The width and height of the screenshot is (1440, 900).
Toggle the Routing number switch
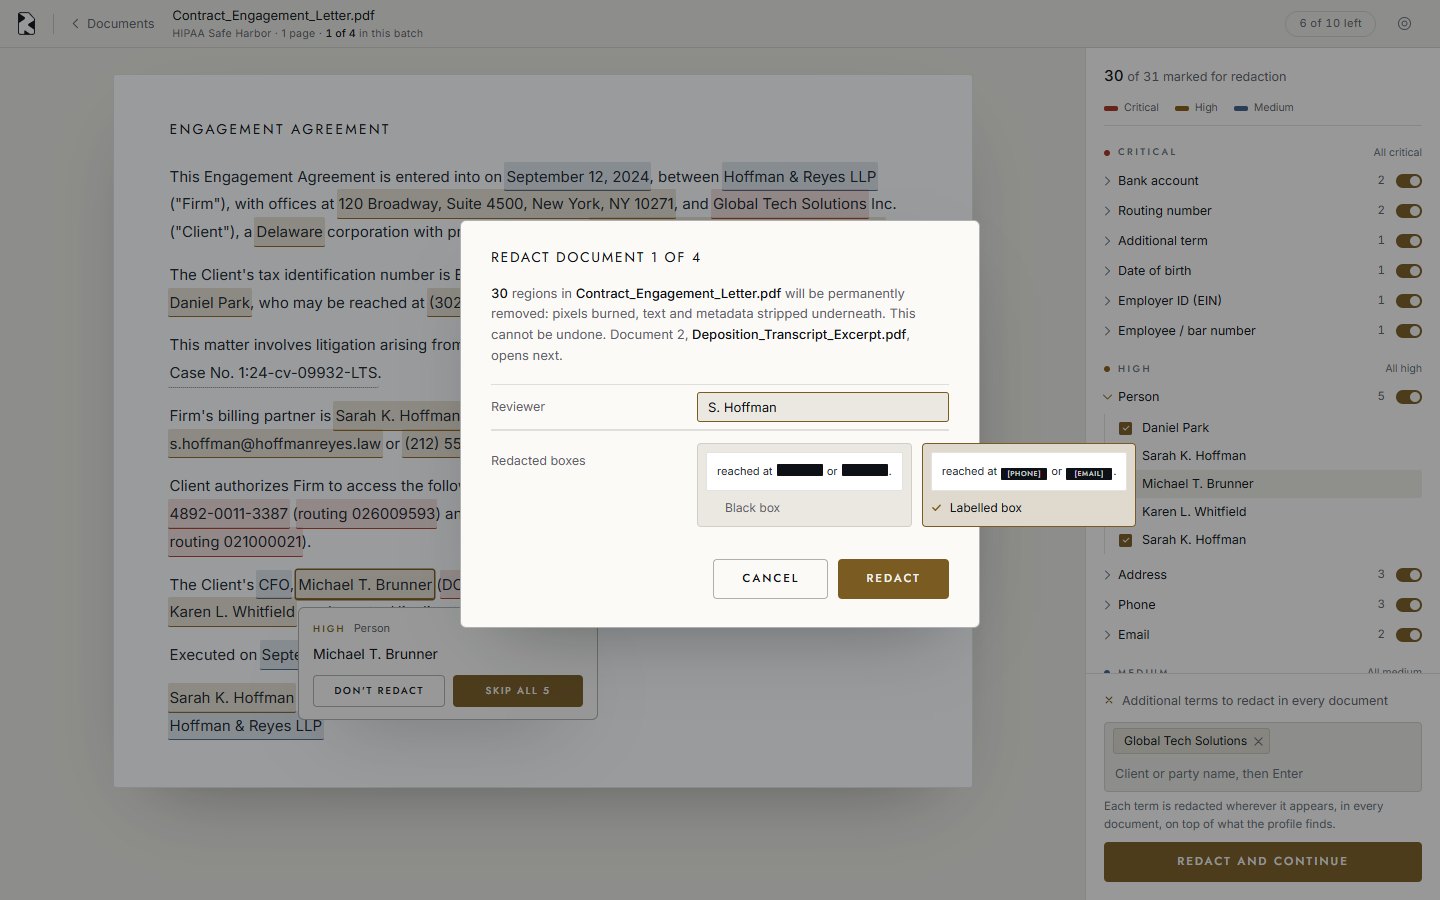point(1409,211)
